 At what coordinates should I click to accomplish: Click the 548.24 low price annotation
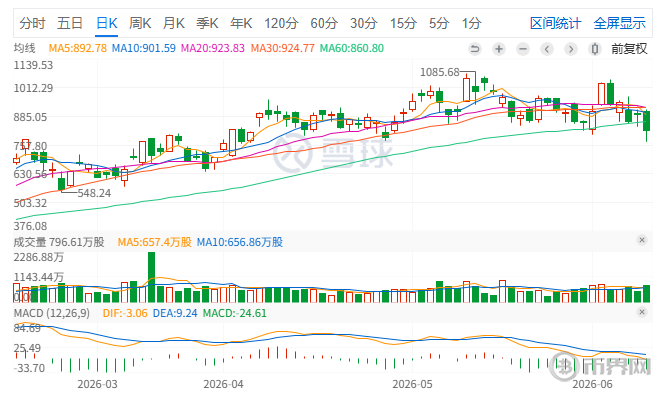(94, 193)
